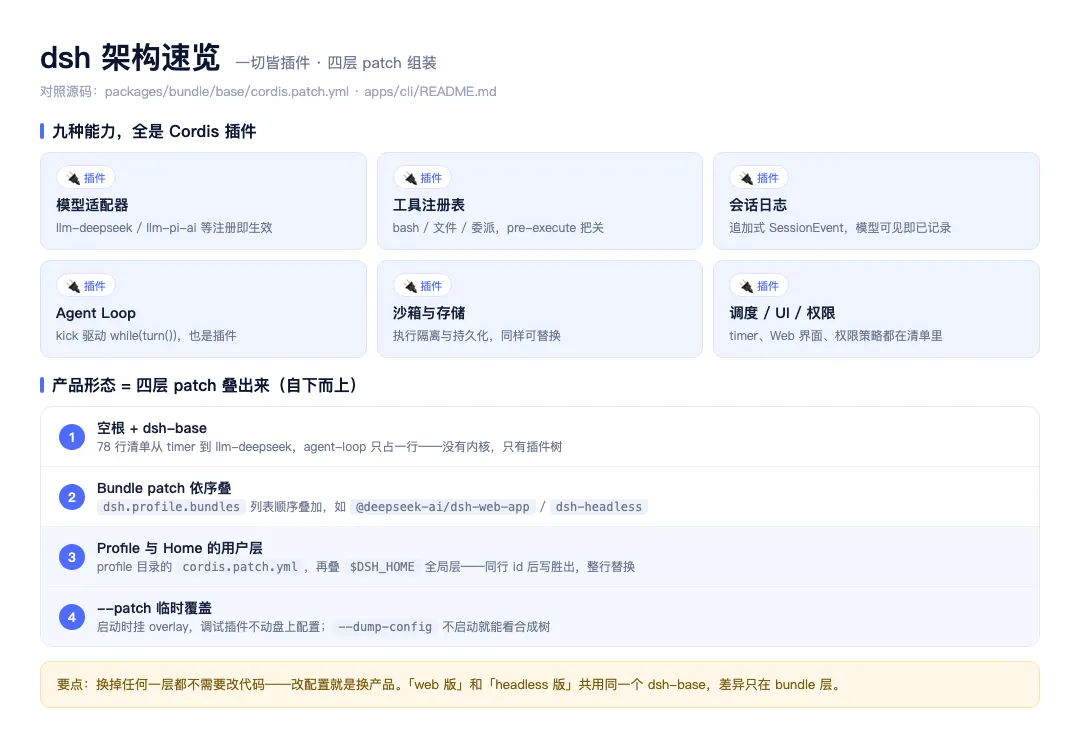Click the number 3 step circle
The height and width of the screenshot is (743, 1080).
coord(72,557)
